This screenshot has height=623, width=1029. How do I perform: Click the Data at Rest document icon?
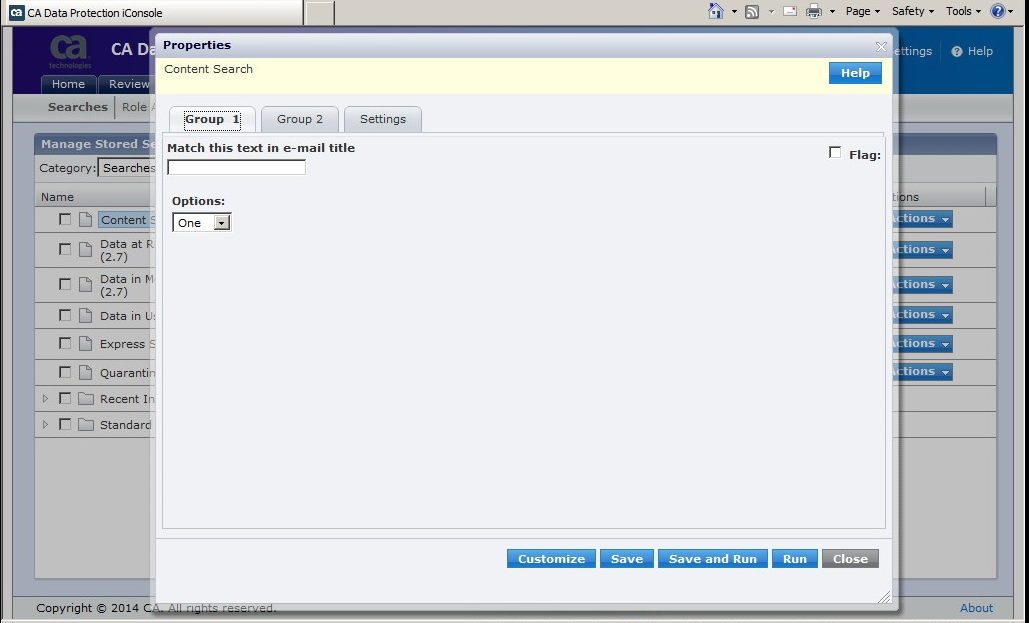pyautogui.click(x=85, y=249)
